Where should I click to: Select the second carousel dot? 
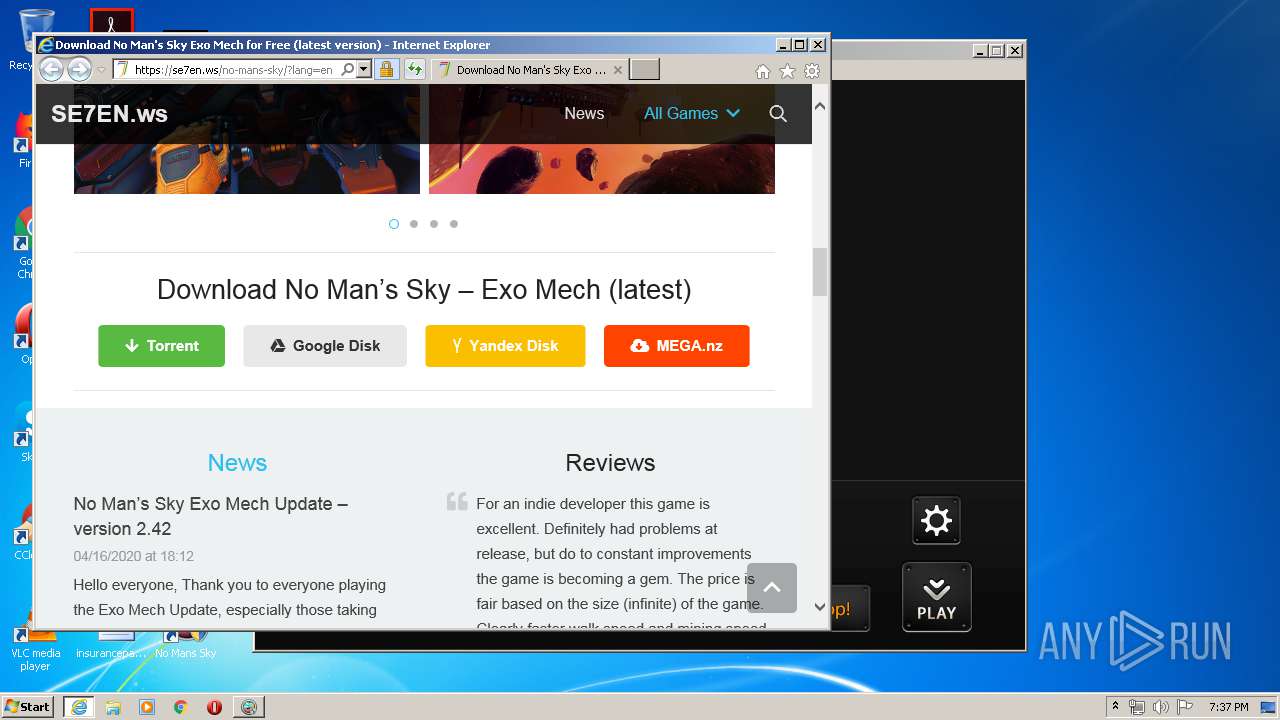pos(414,224)
